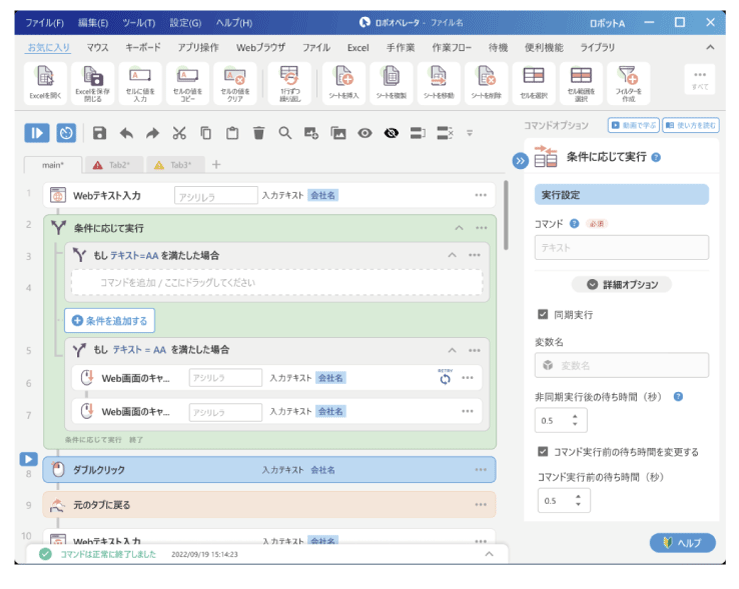Open the Webブラウザ ribbon tab
This screenshot has width=739, height=589.
[x=260, y=47]
